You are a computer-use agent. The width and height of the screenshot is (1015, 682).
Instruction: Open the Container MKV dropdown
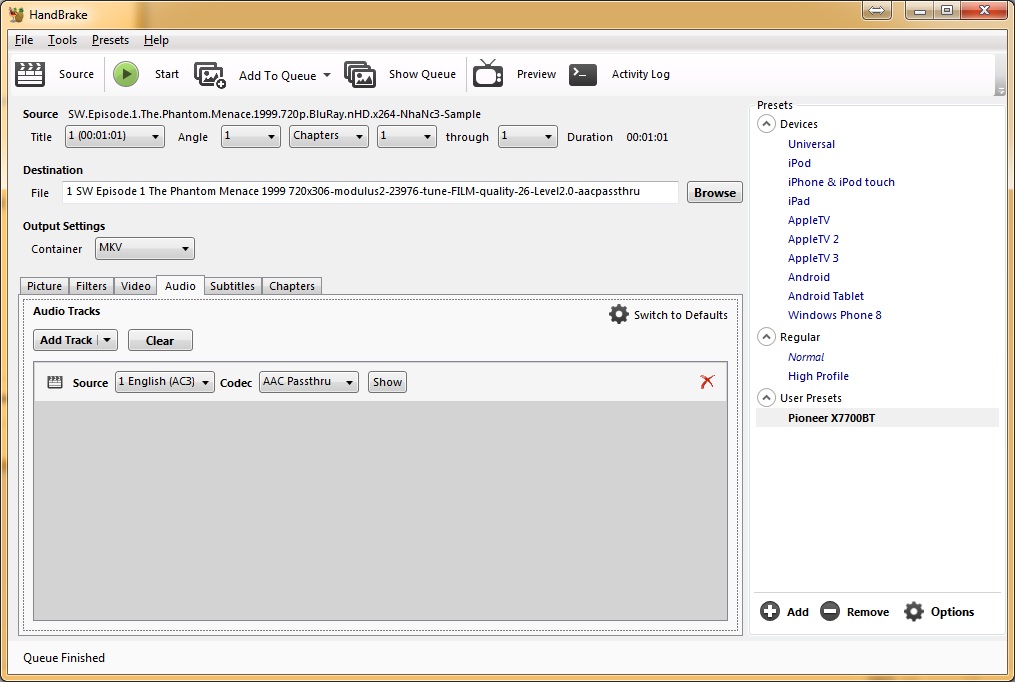pyautogui.click(x=144, y=248)
